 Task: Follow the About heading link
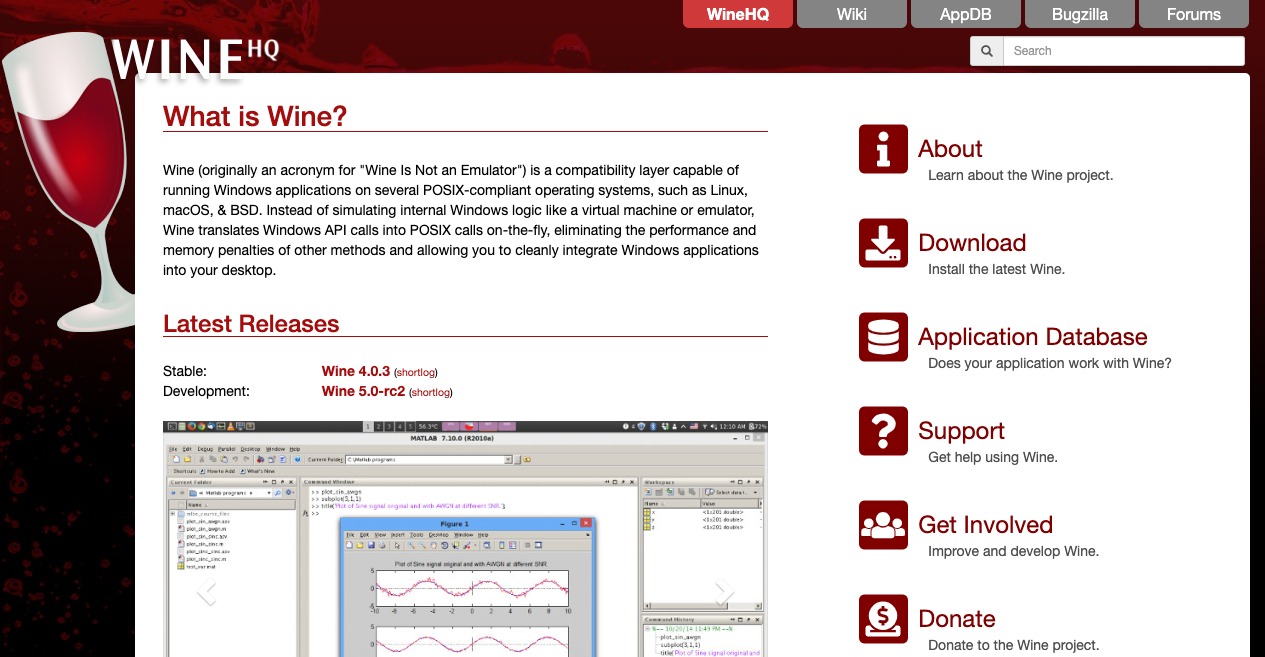point(950,149)
